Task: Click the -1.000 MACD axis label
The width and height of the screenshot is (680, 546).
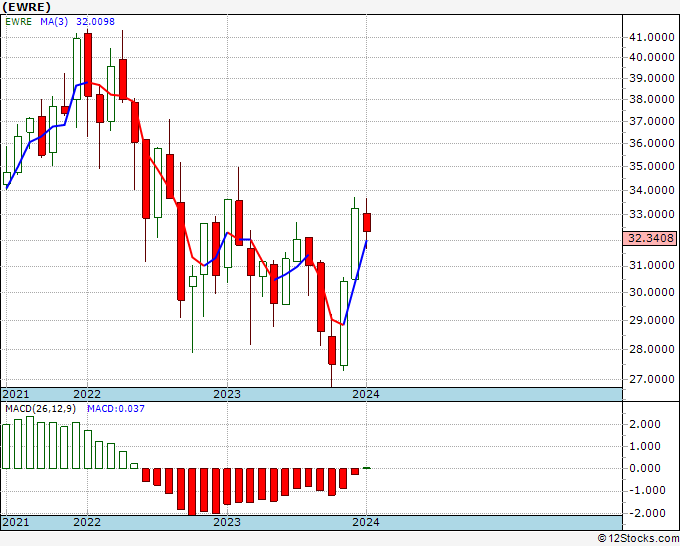Action: (649, 490)
